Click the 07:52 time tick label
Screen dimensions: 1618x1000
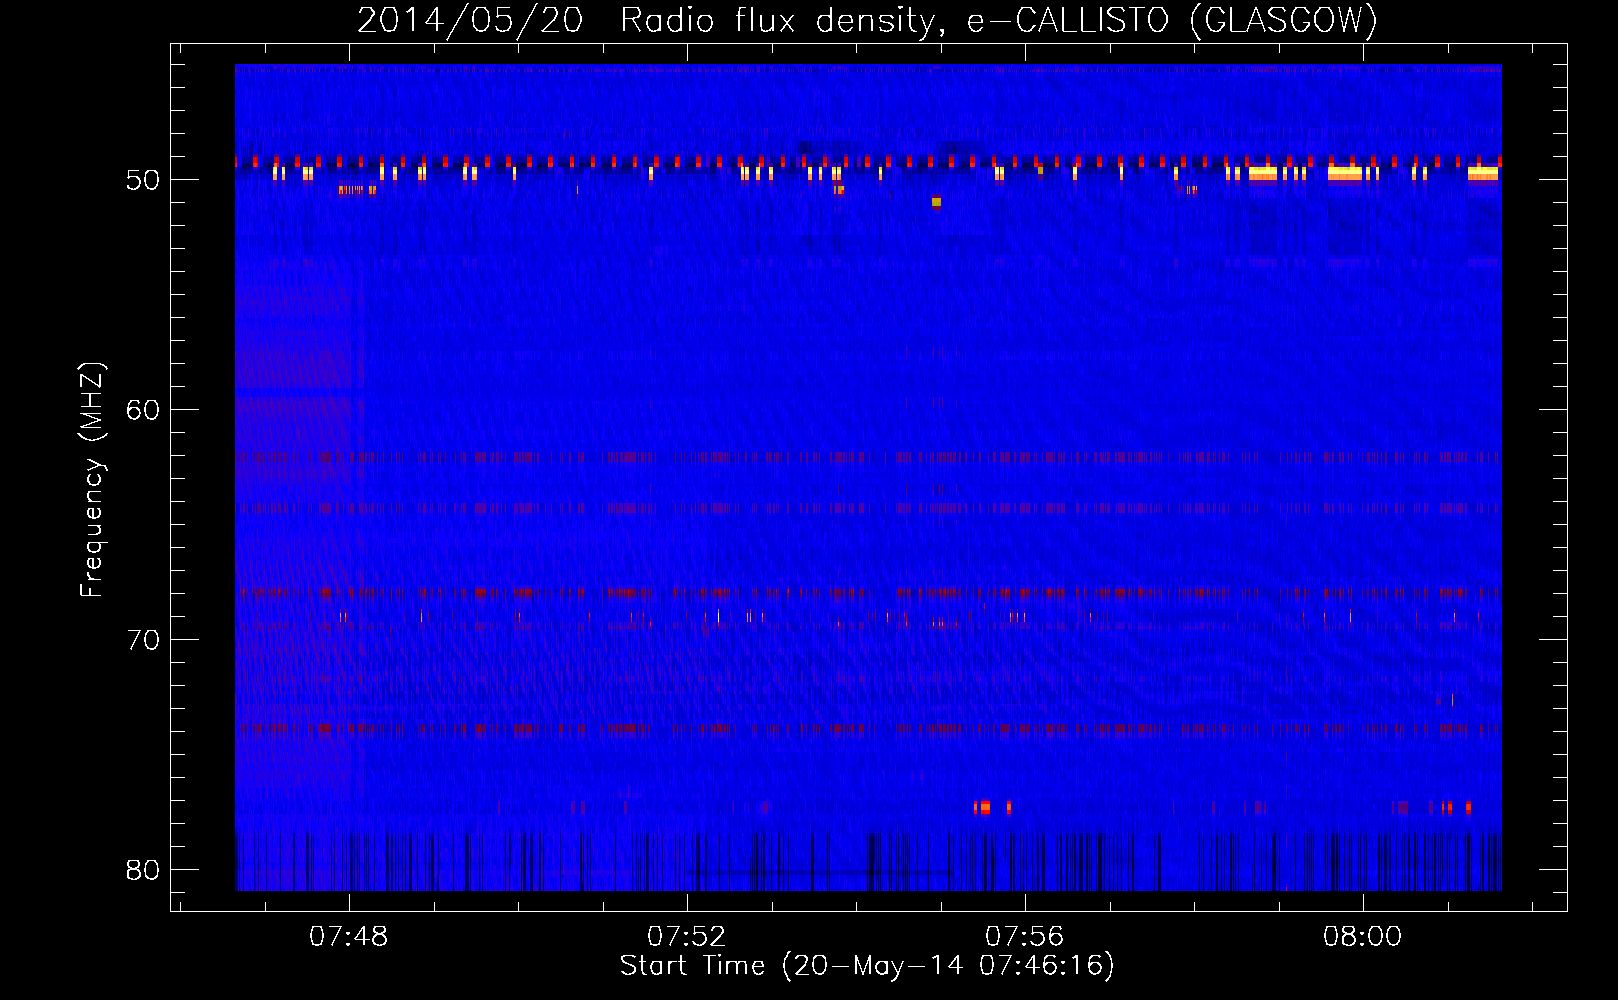click(x=686, y=937)
